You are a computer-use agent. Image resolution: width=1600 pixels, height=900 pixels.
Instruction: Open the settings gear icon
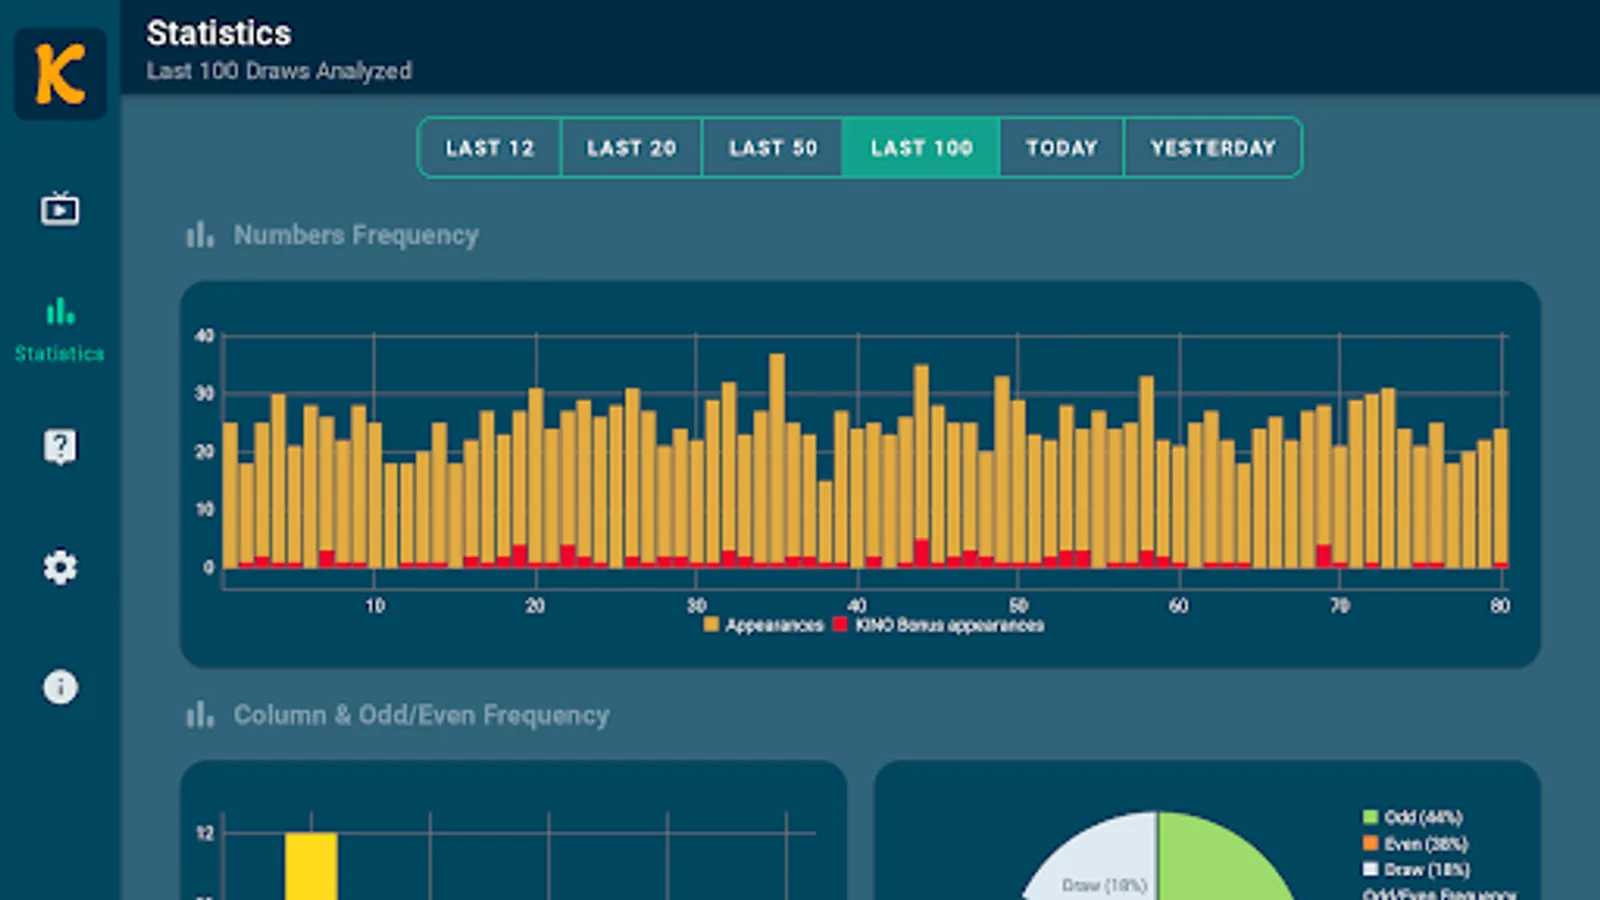(x=60, y=567)
